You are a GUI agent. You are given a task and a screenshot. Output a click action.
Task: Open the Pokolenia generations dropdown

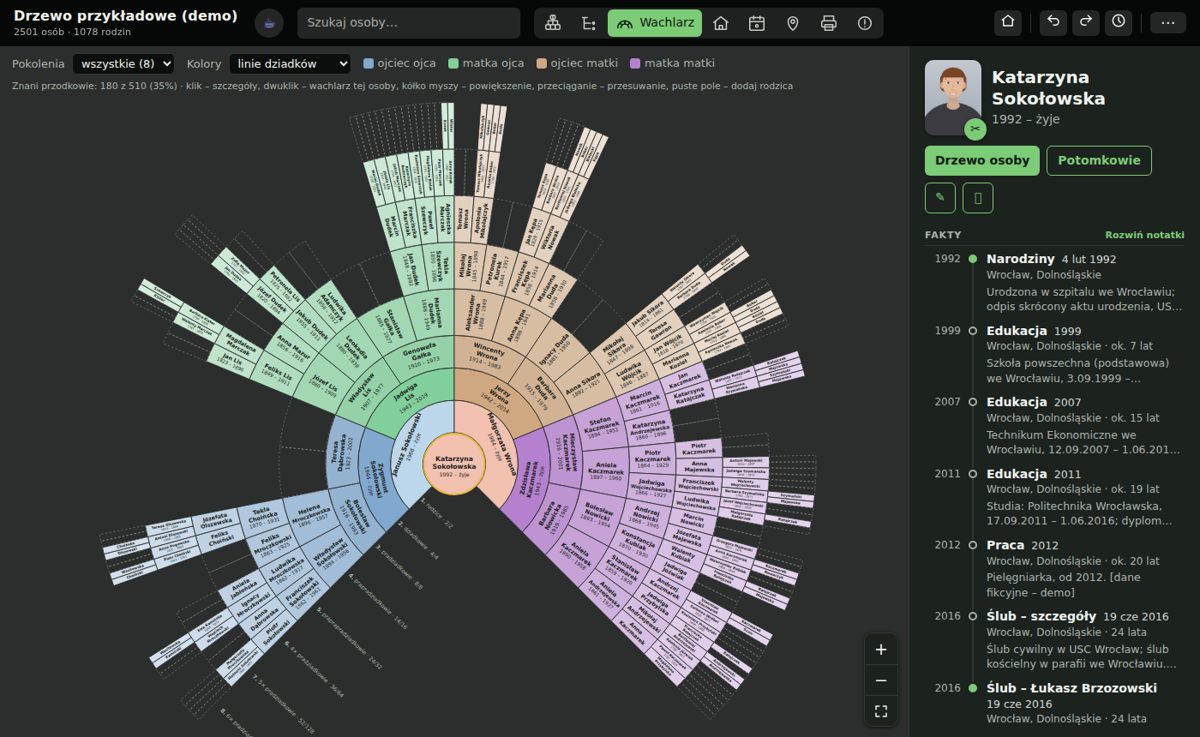coord(123,64)
